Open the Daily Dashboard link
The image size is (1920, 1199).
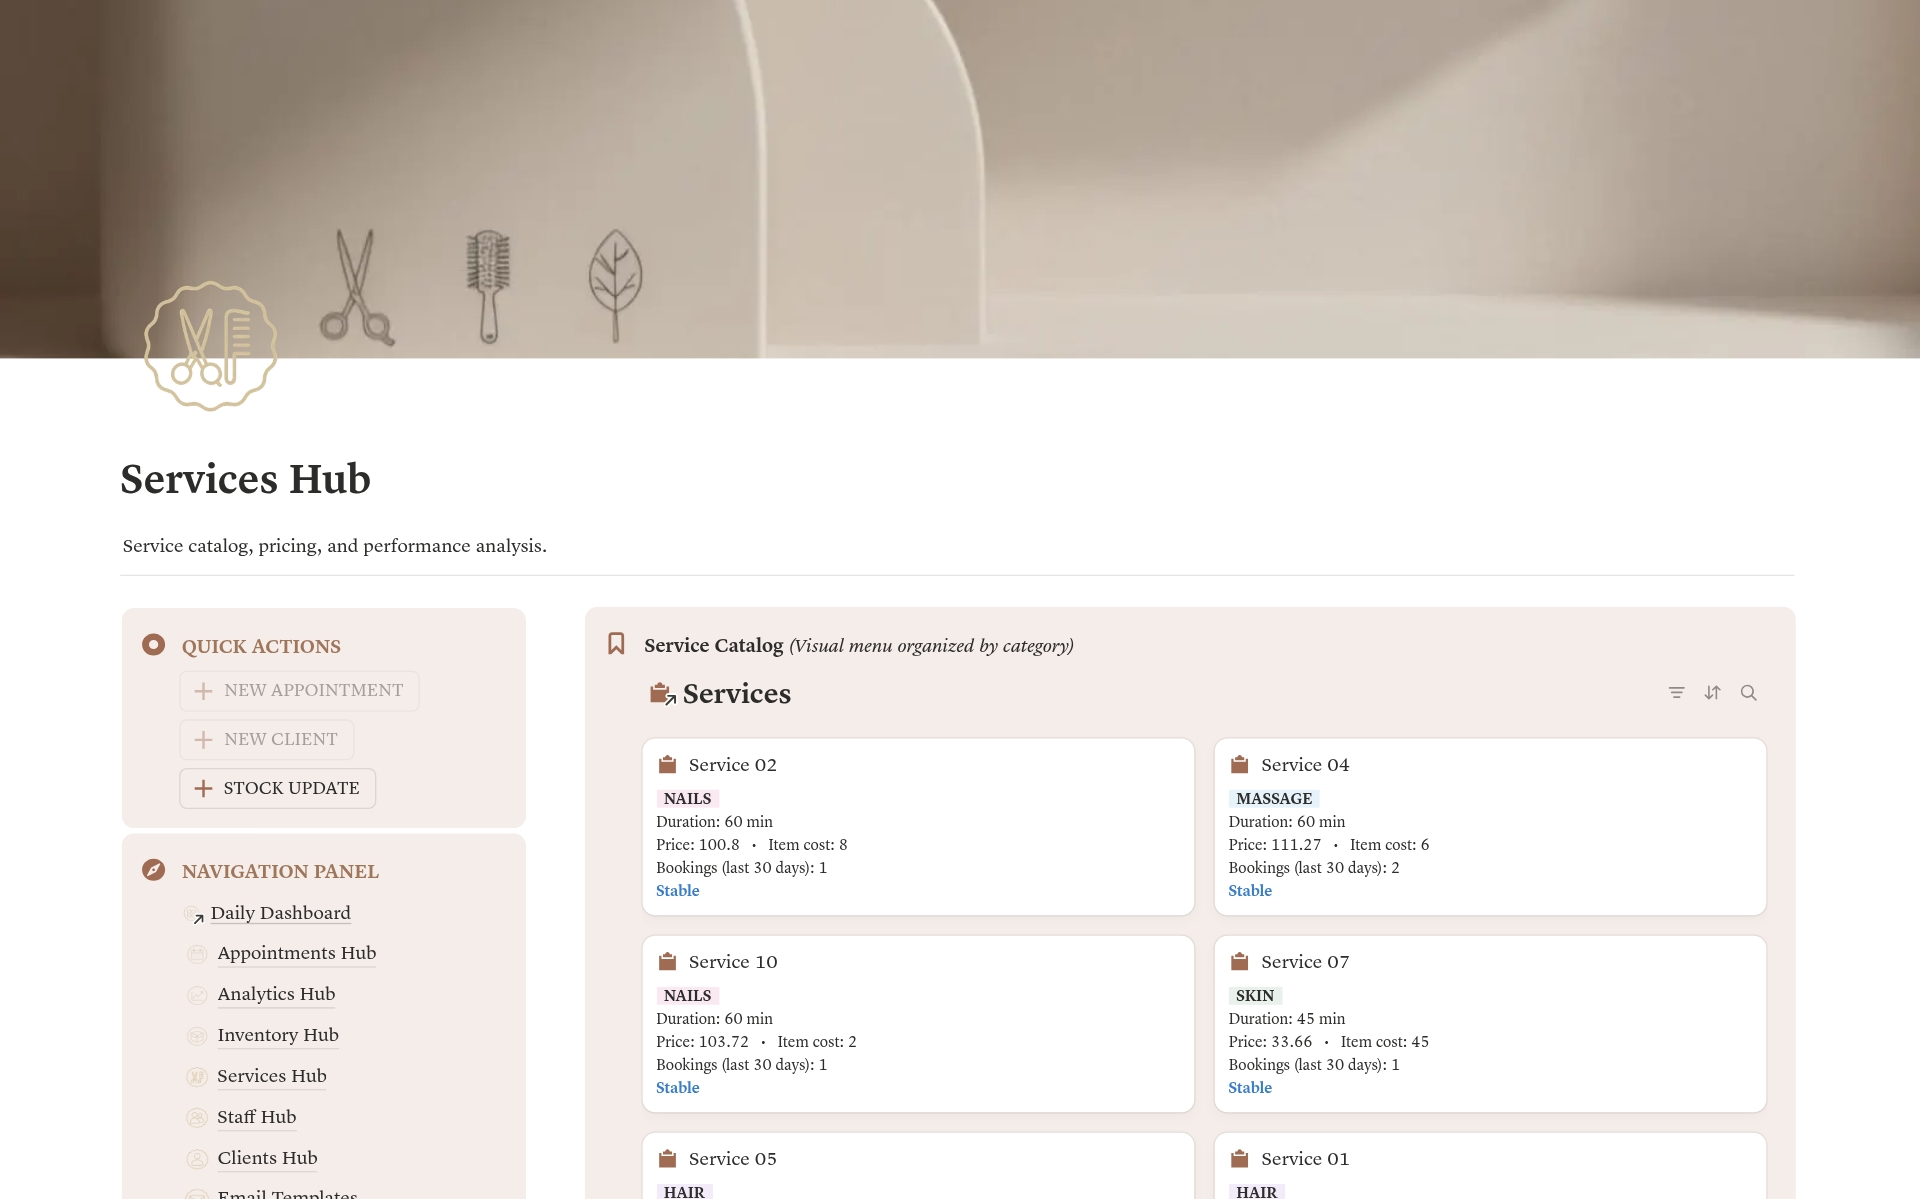click(281, 913)
